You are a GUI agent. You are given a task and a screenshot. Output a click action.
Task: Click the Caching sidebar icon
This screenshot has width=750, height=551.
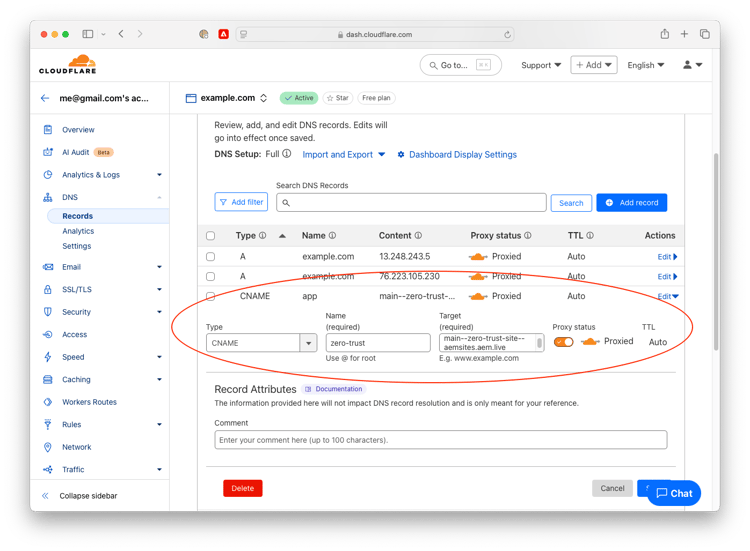pyautogui.click(x=48, y=379)
